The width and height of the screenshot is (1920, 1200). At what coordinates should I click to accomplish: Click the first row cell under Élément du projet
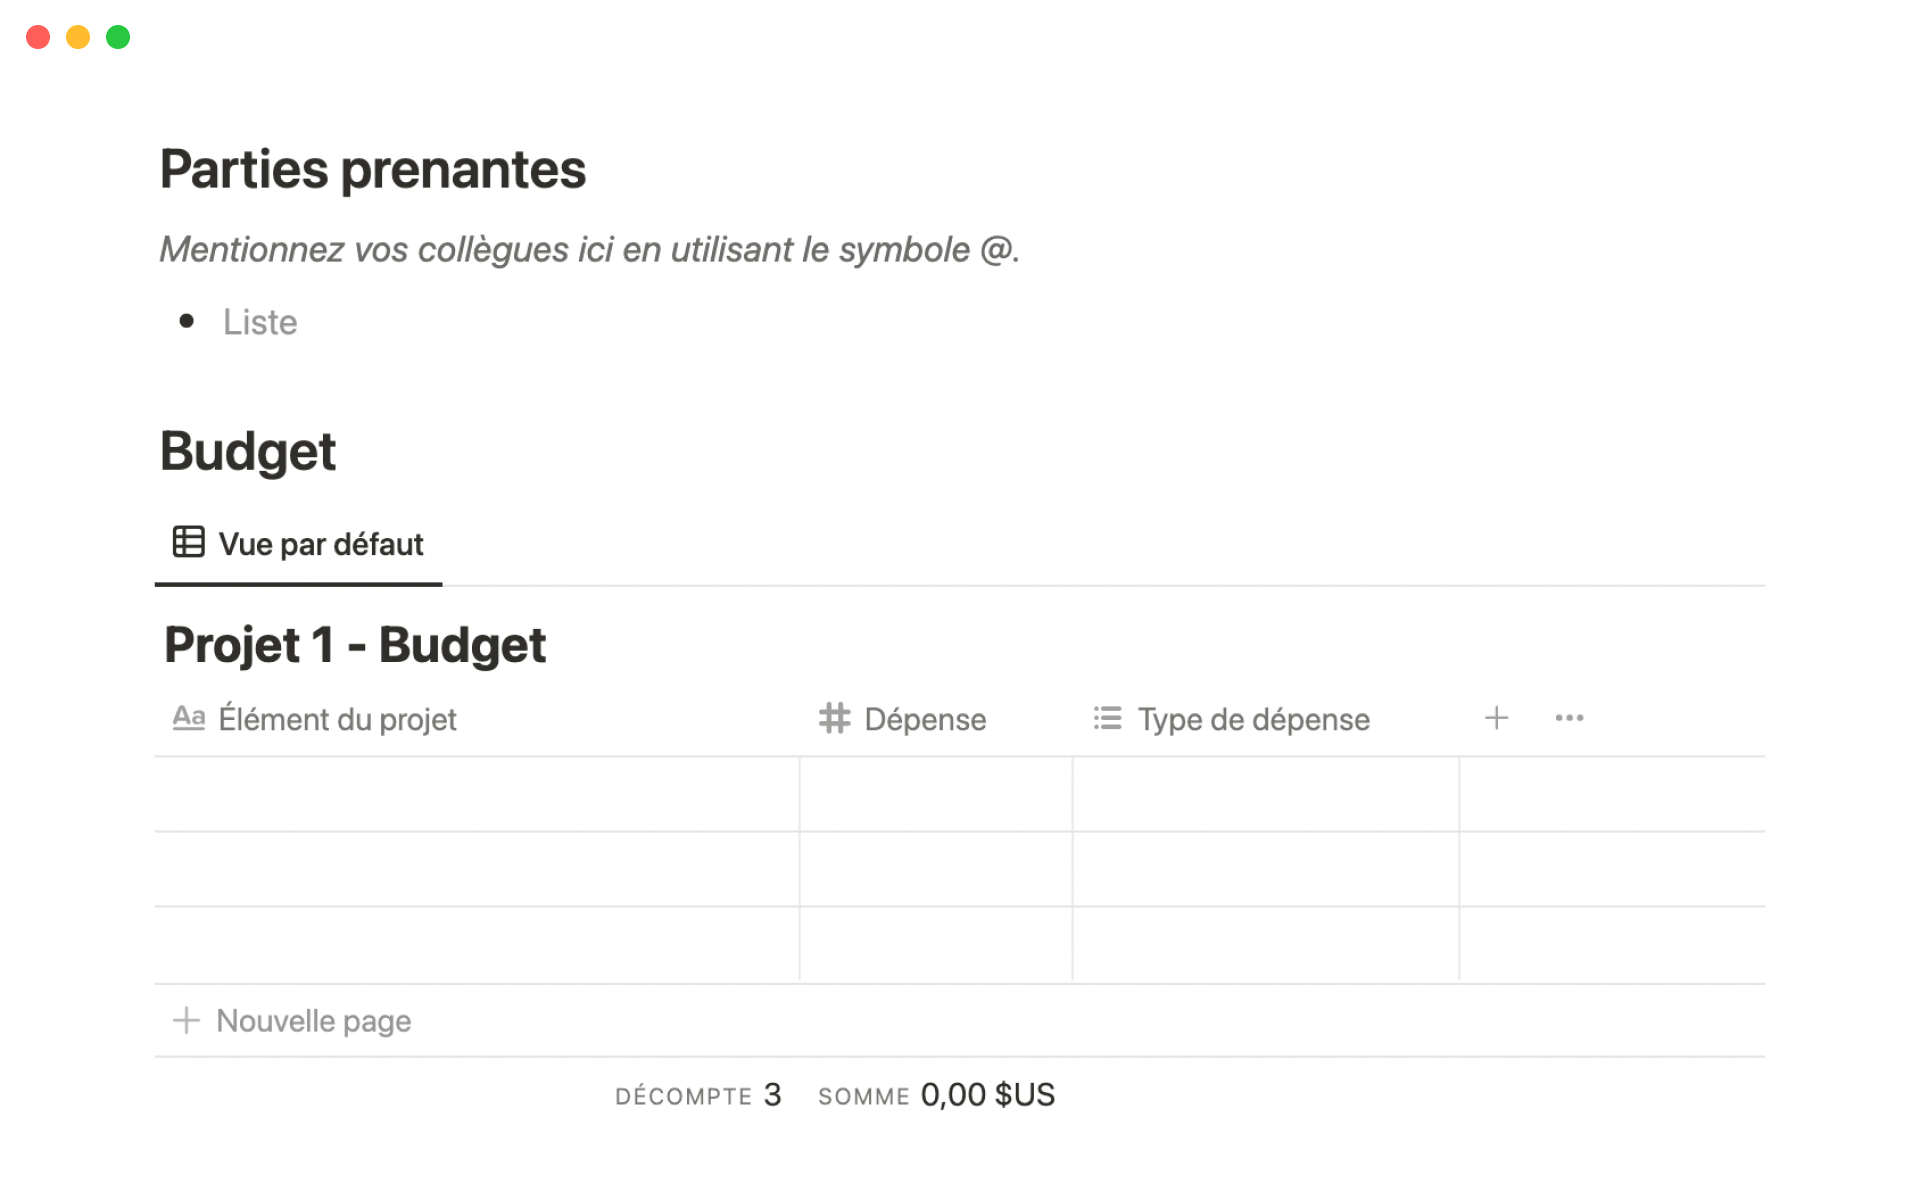(x=477, y=794)
